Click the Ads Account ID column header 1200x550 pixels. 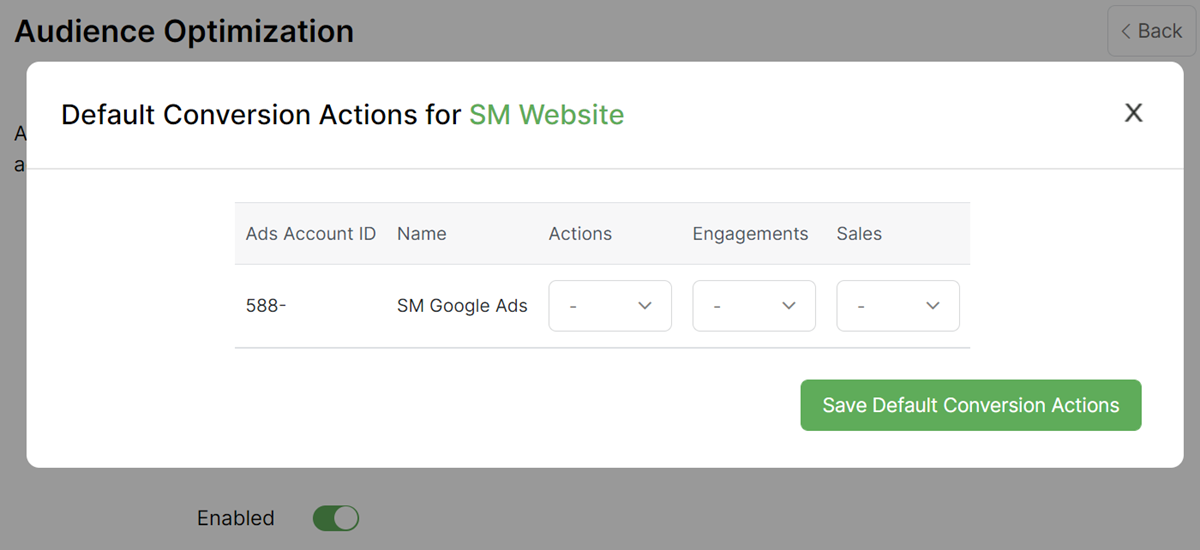[311, 234]
